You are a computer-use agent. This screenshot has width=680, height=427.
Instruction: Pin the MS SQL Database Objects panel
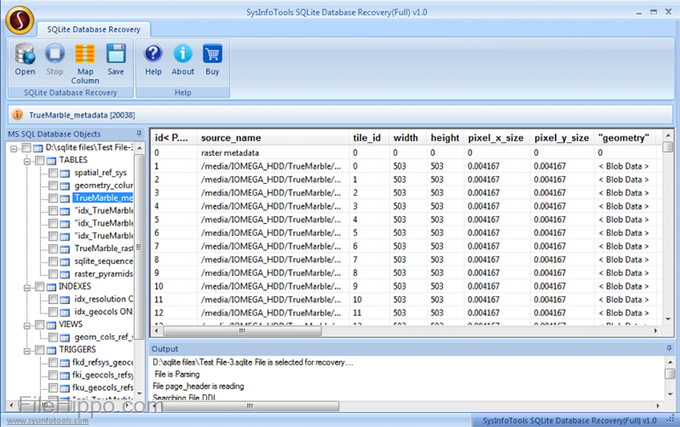pyautogui.click(x=138, y=133)
